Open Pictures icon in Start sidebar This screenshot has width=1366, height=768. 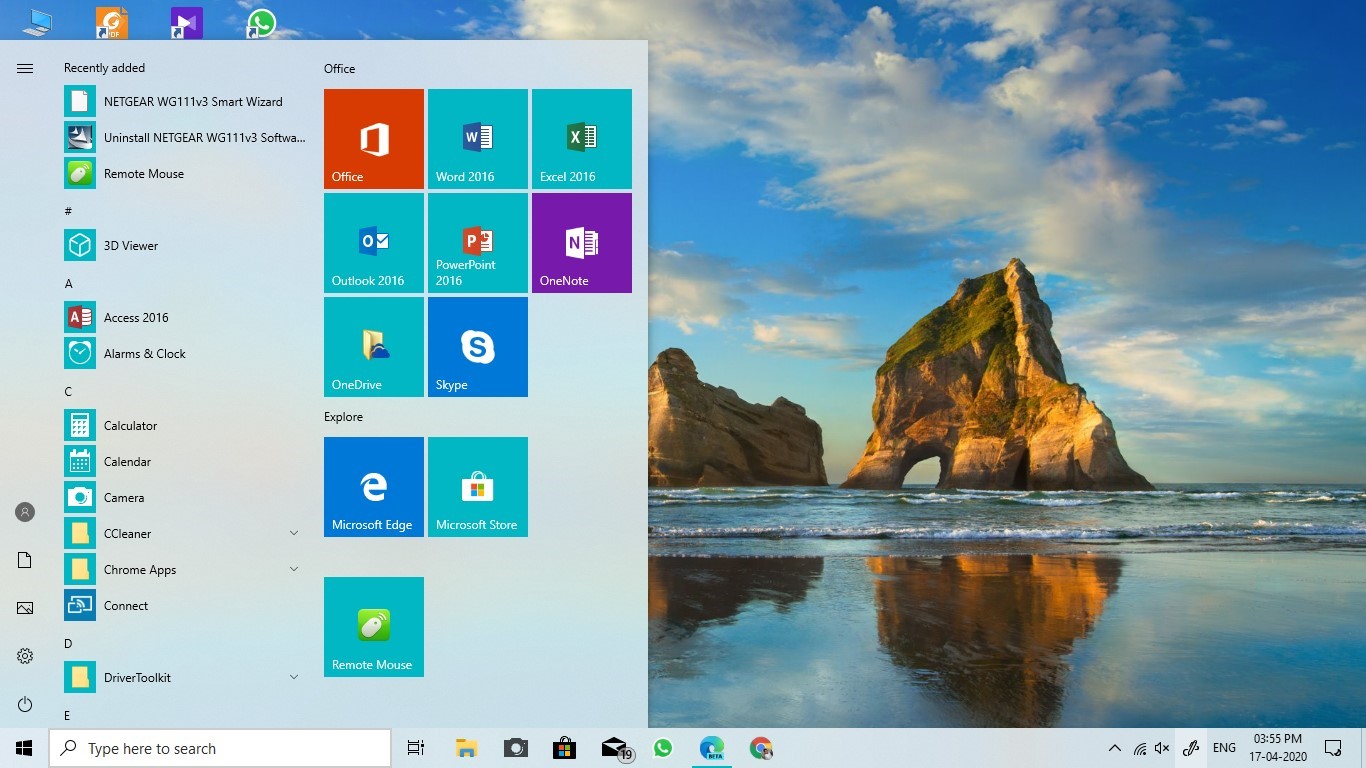coord(25,608)
